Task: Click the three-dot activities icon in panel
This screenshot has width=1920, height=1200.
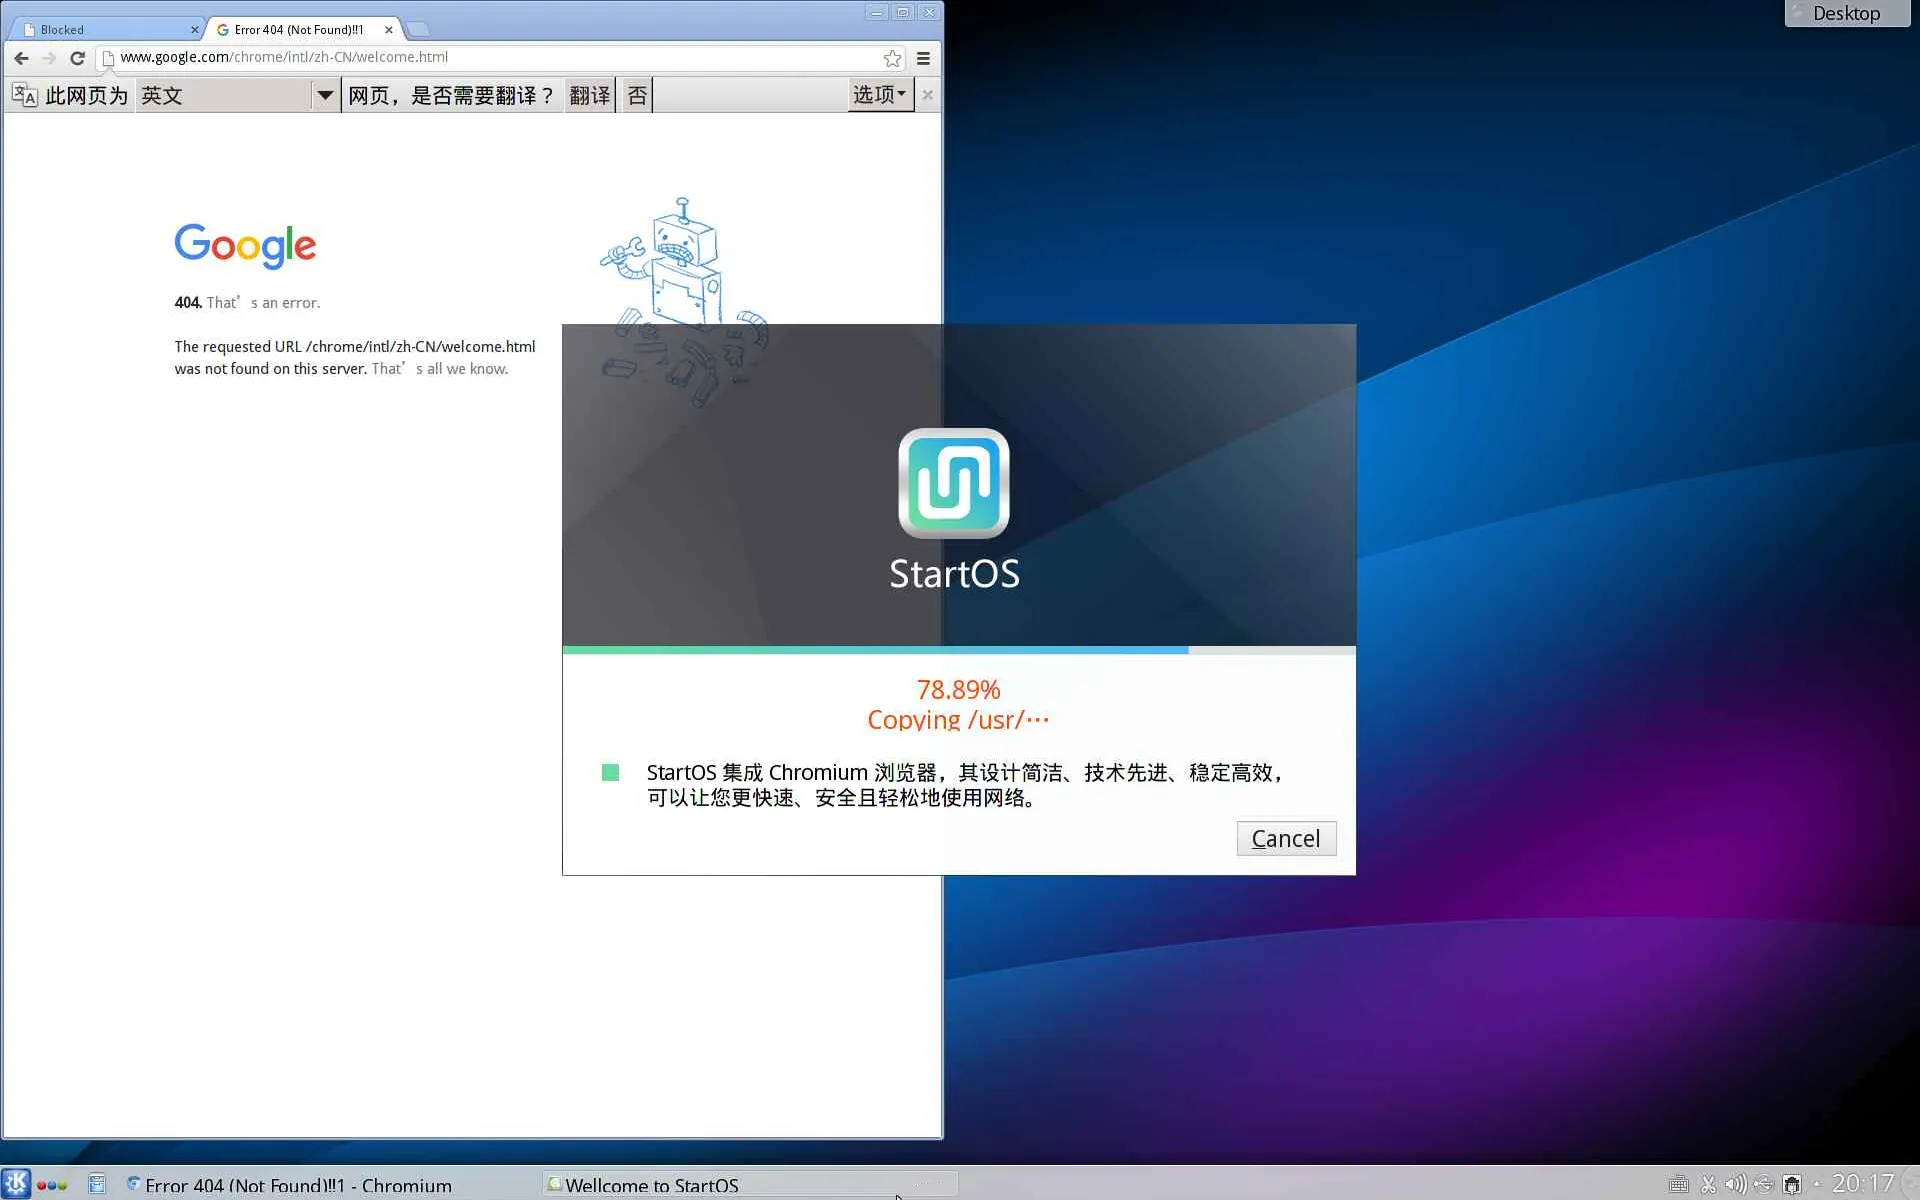Action: pos(52,1184)
